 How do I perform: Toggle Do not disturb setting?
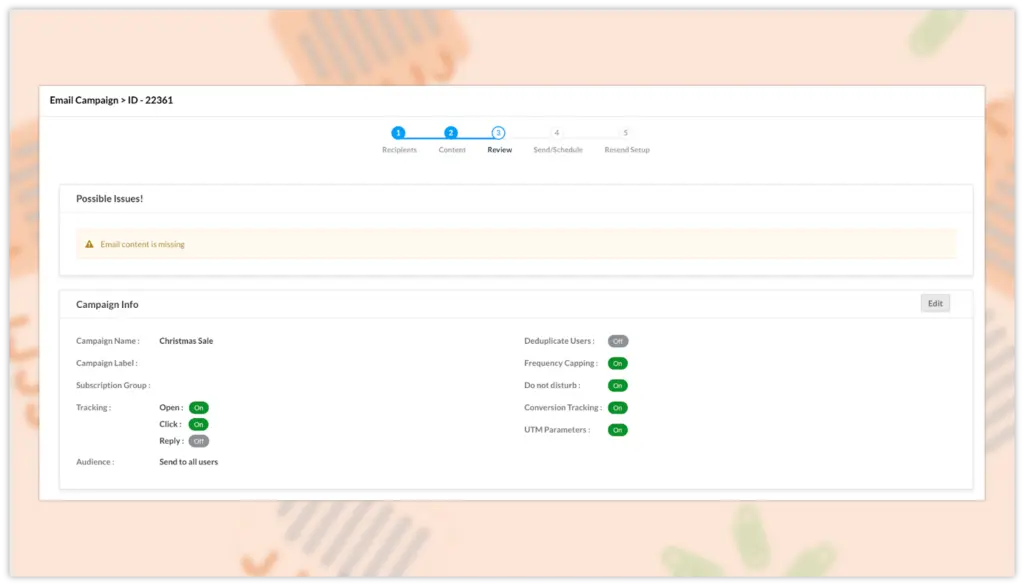[x=618, y=386]
